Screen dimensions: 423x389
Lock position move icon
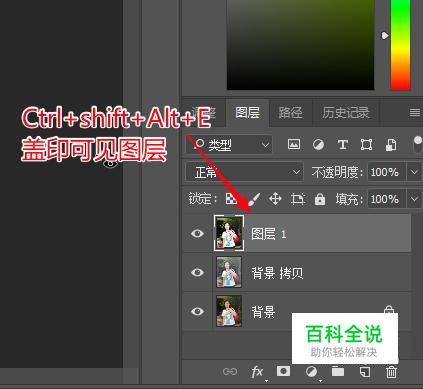(x=275, y=199)
